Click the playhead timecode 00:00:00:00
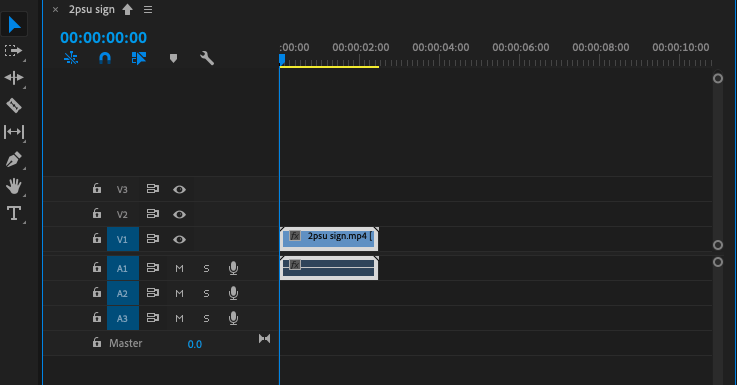 tap(103, 38)
